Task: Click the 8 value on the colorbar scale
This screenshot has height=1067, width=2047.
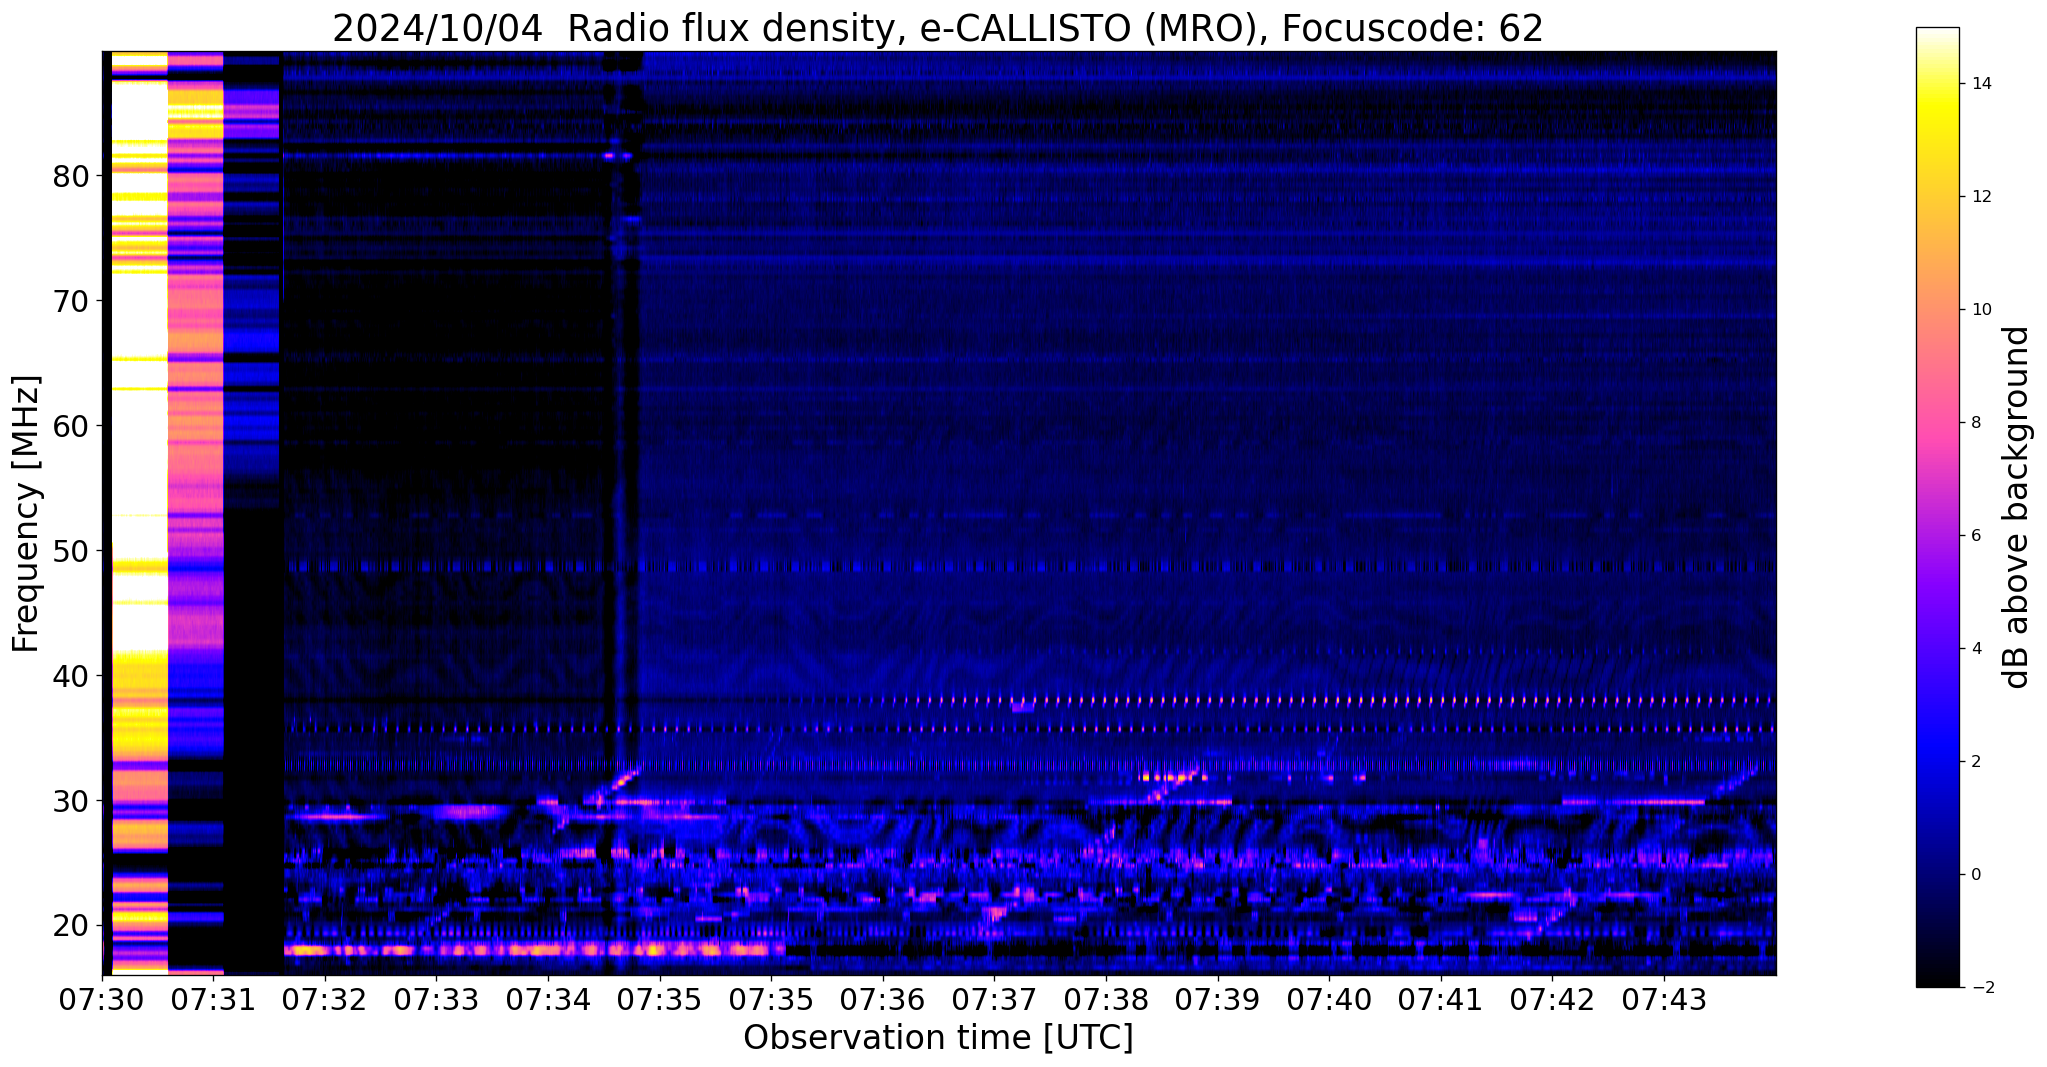Action: [1976, 423]
